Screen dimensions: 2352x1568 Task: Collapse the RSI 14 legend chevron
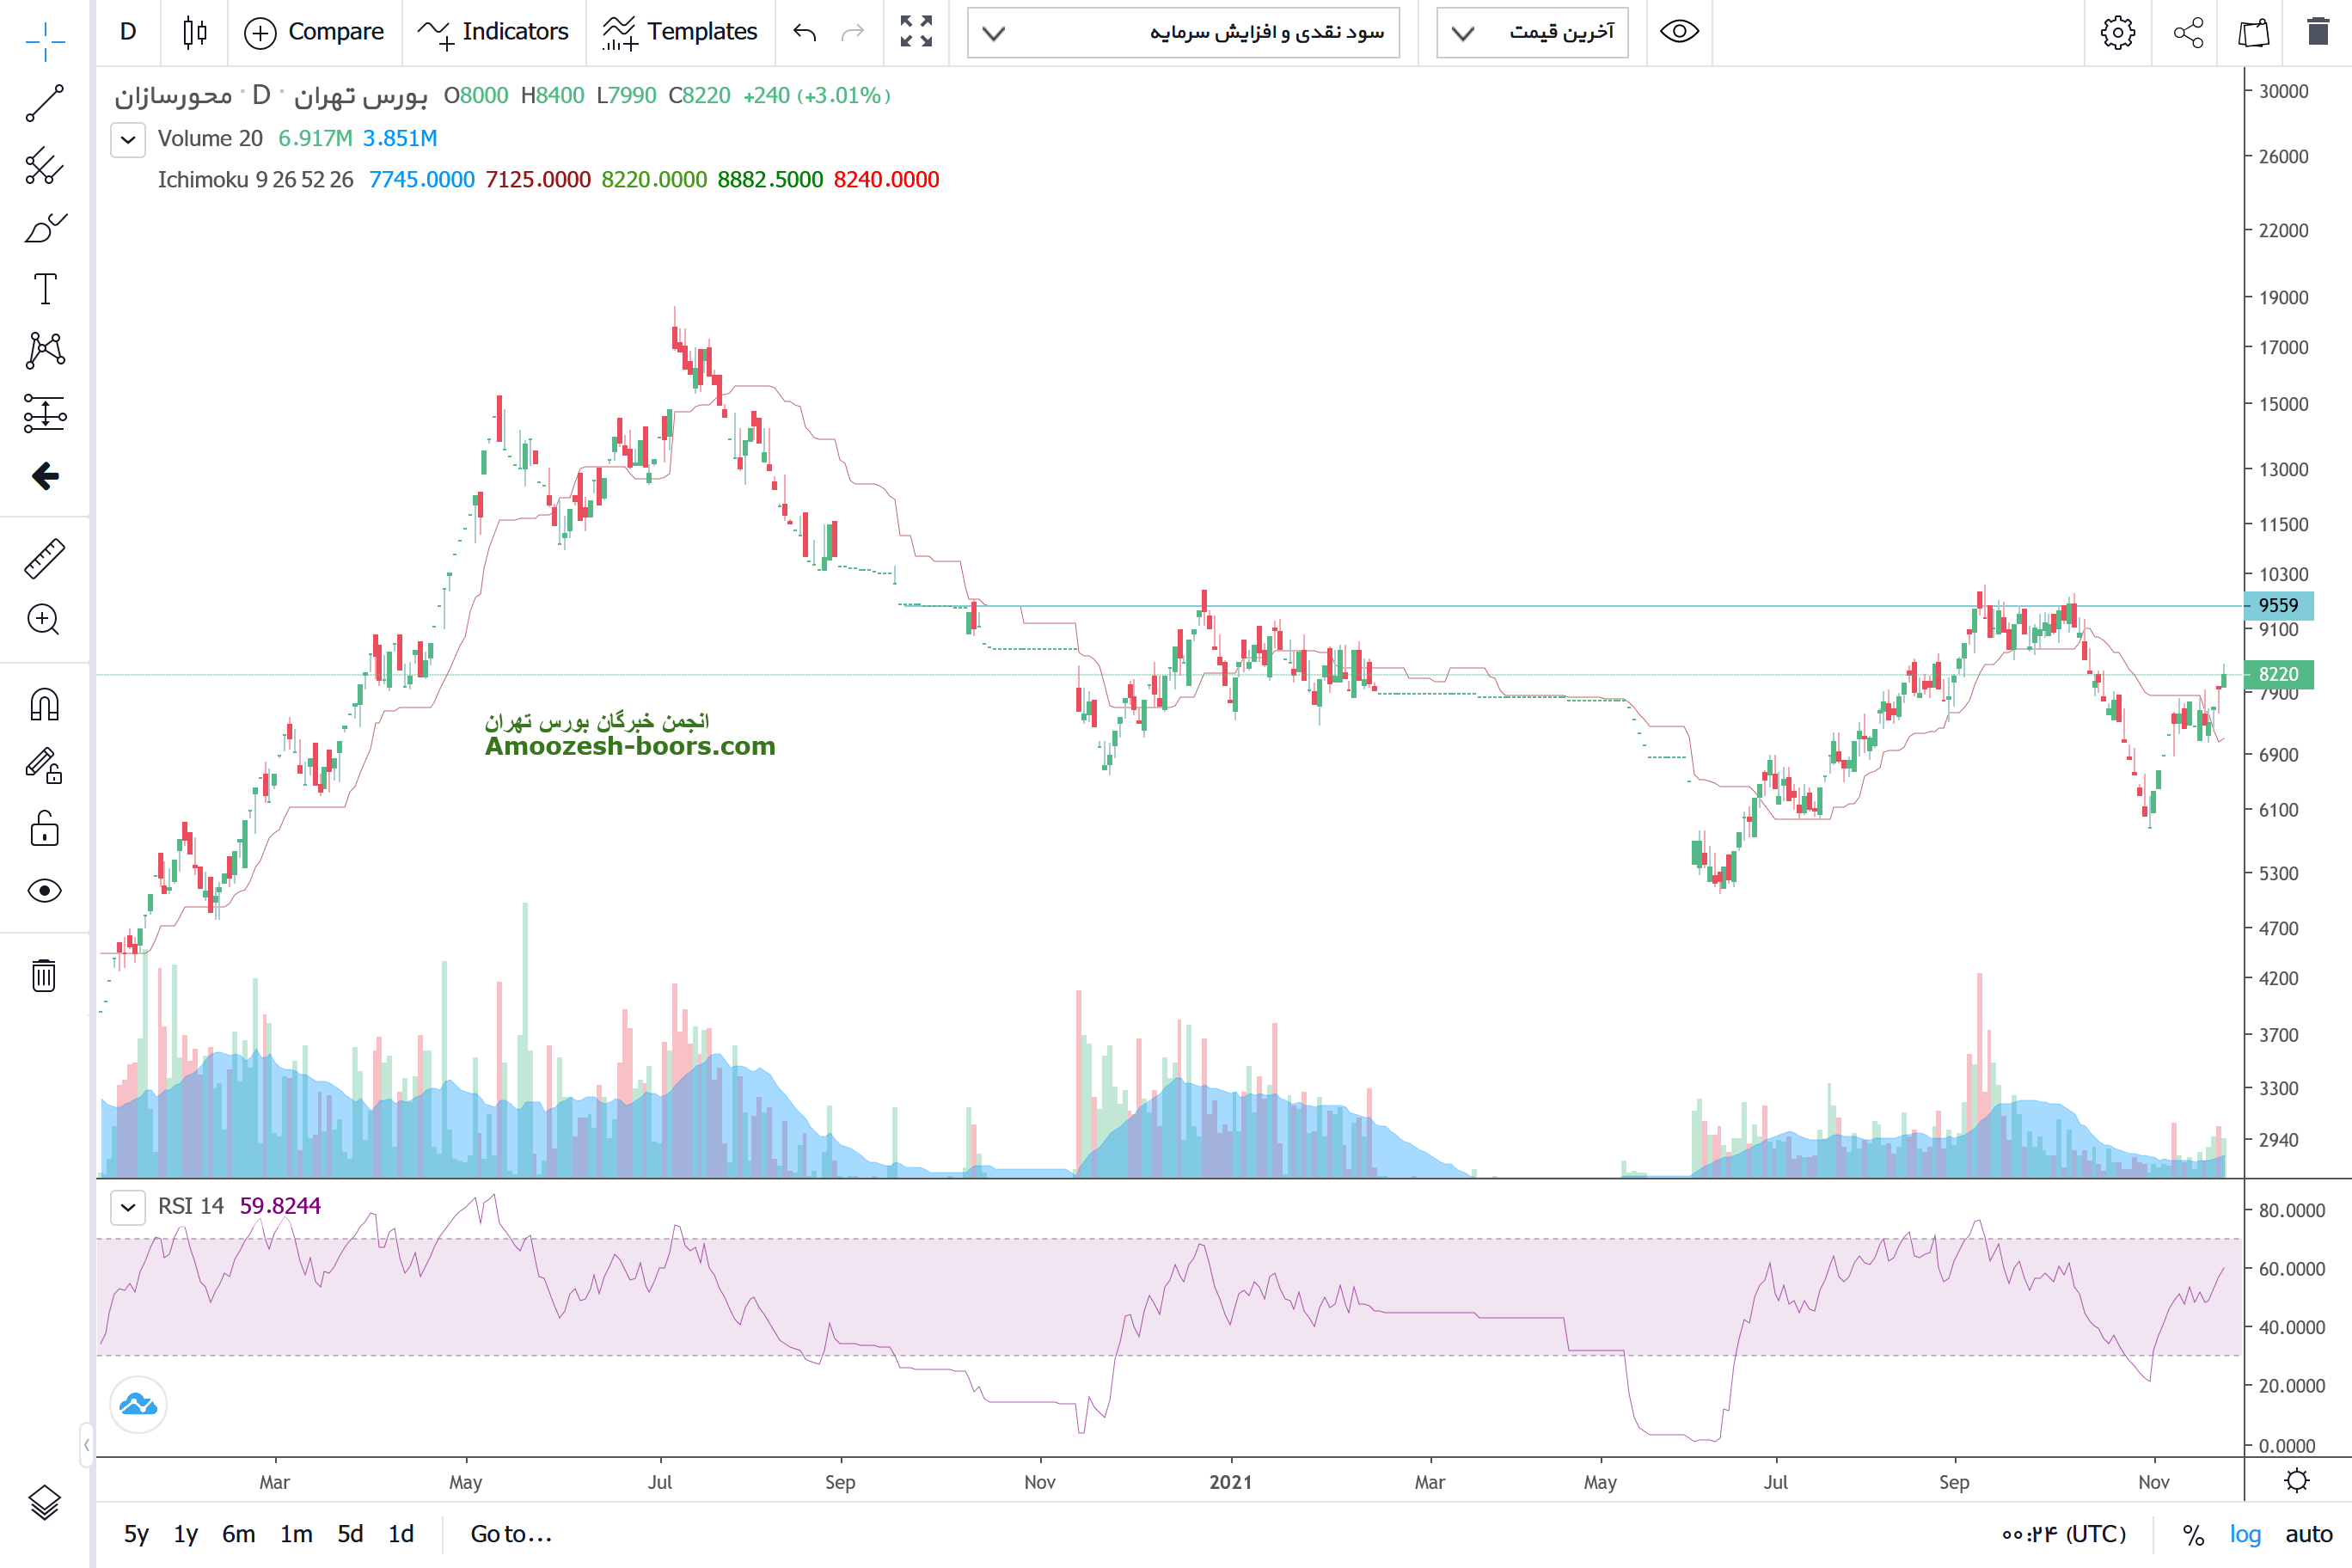128,1206
